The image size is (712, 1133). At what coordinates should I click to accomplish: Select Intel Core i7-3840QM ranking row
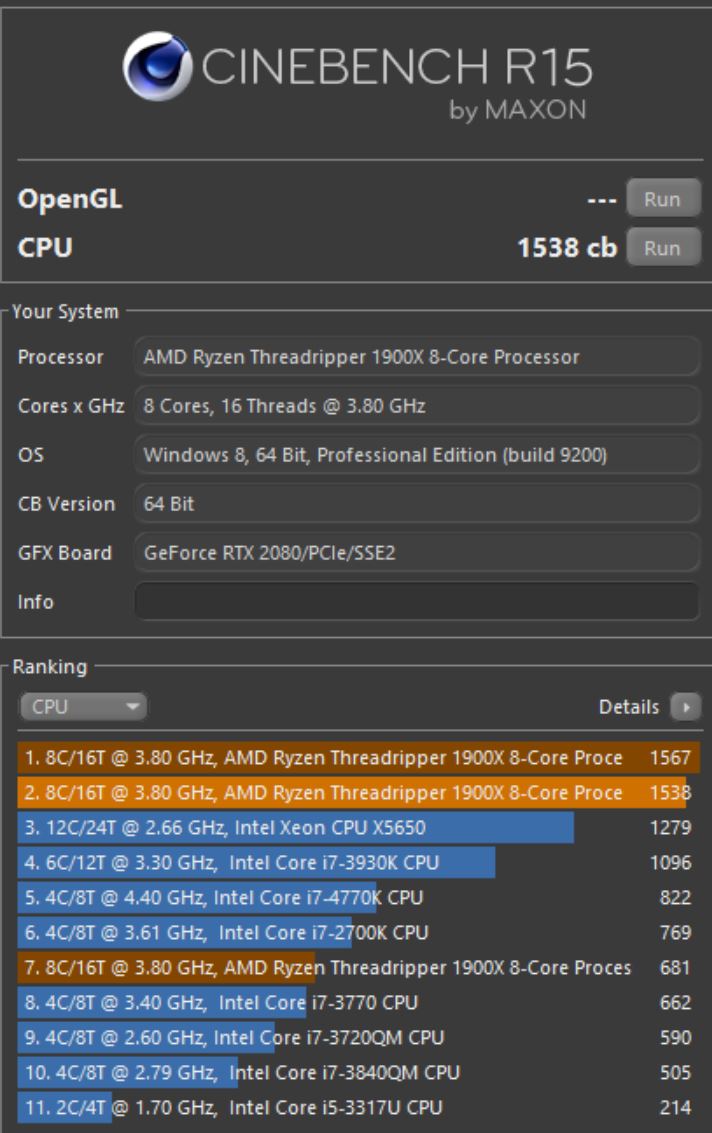357,1072
